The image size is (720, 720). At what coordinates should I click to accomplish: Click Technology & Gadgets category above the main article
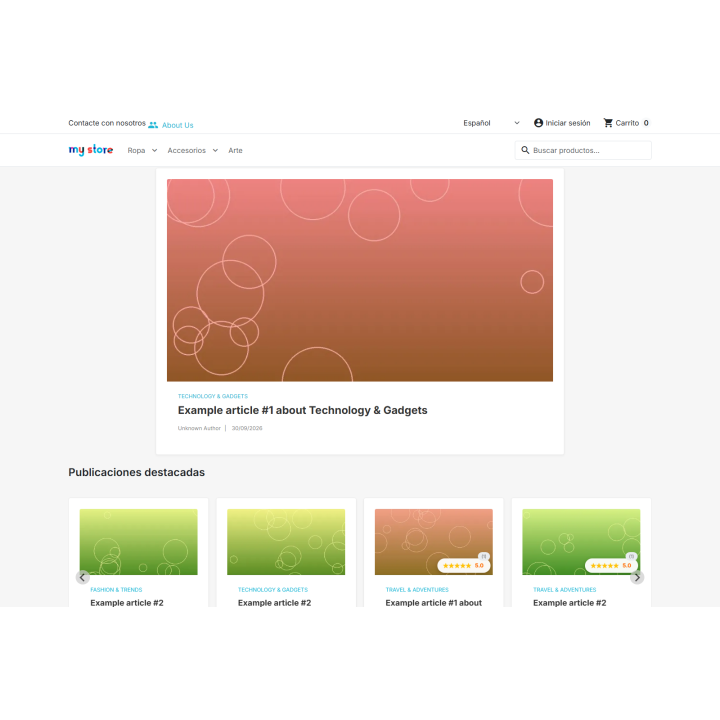213,396
